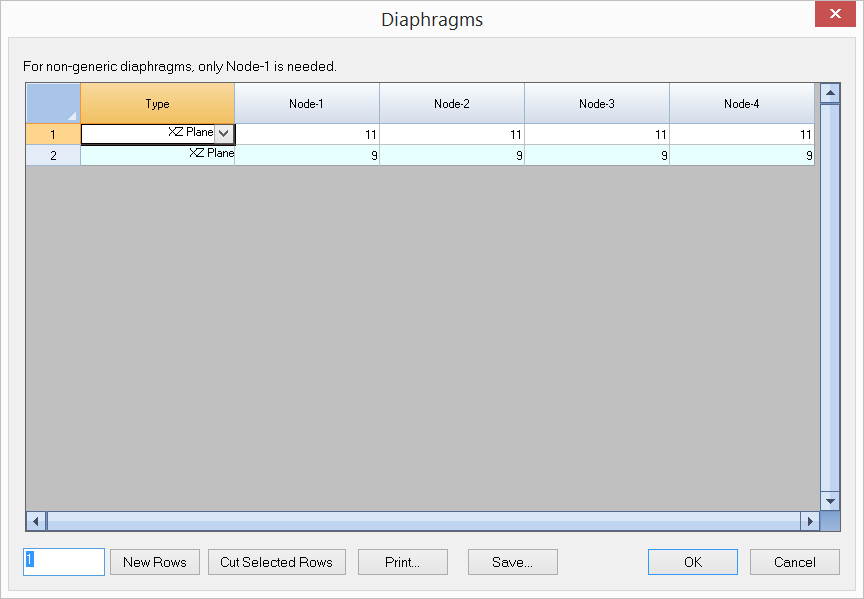Click the Node-4 cell in row 1
The width and height of the screenshot is (864, 599).
pos(741,133)
